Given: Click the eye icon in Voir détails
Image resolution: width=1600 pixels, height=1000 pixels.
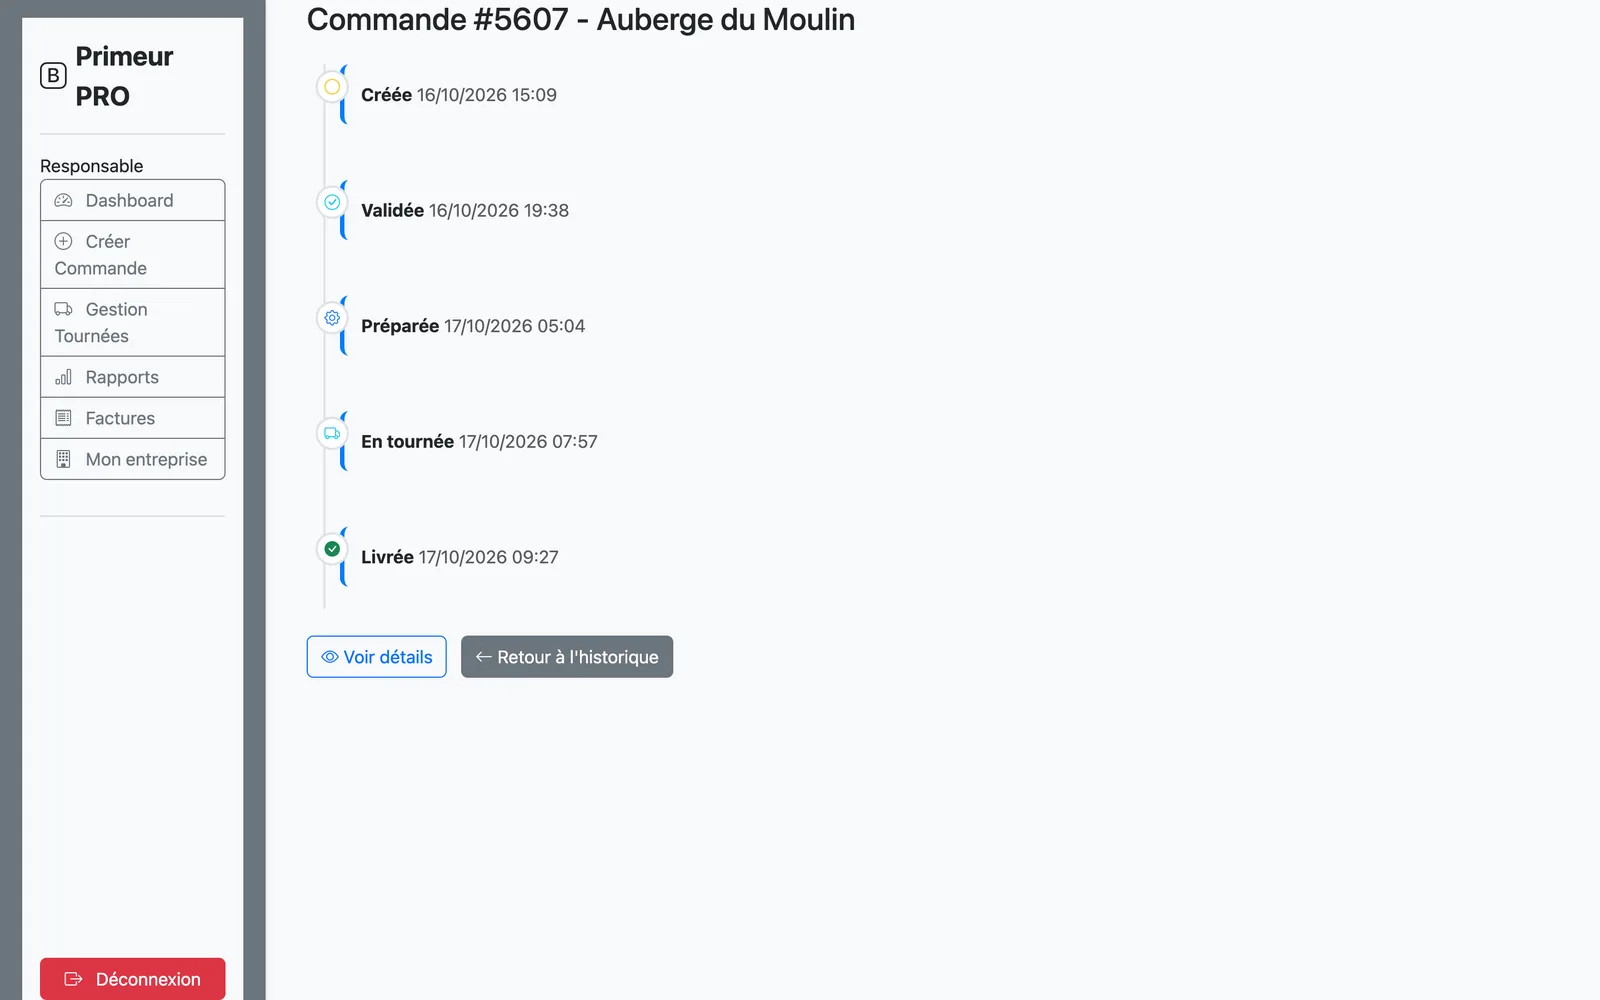Looking at the screenshot, I should click(x=329, y=657).
